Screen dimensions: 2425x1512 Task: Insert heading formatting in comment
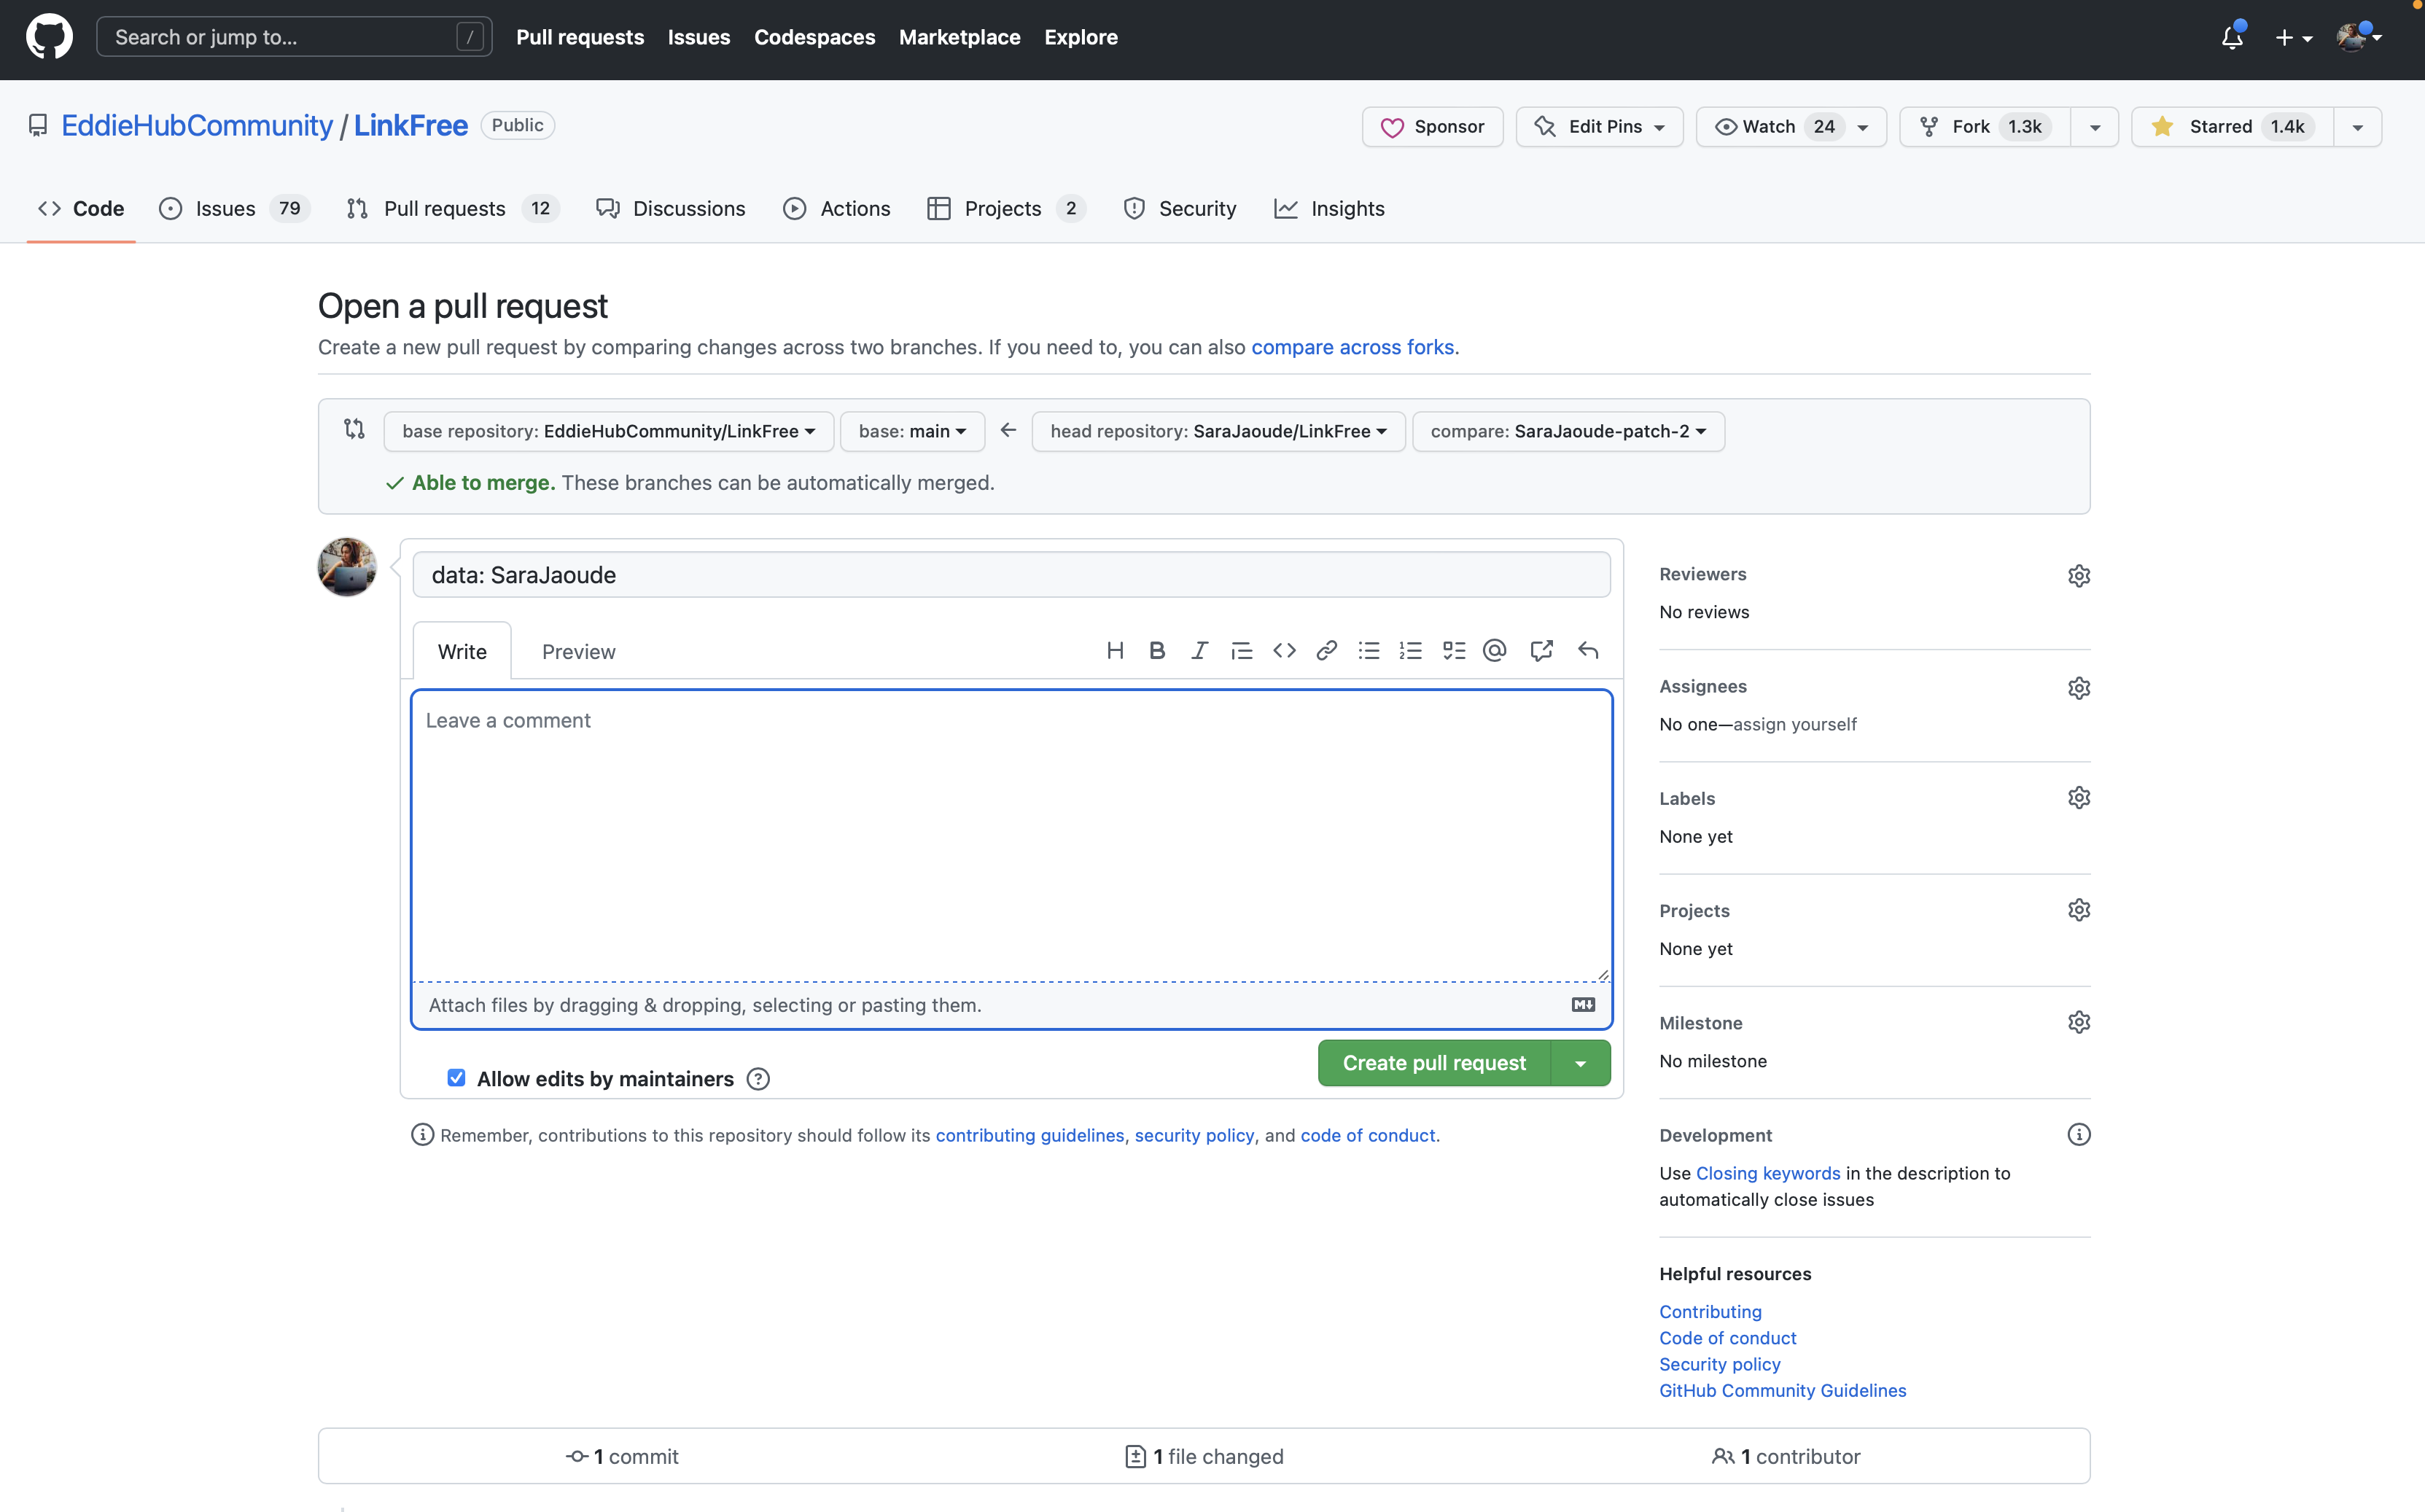pos(1115,651)
